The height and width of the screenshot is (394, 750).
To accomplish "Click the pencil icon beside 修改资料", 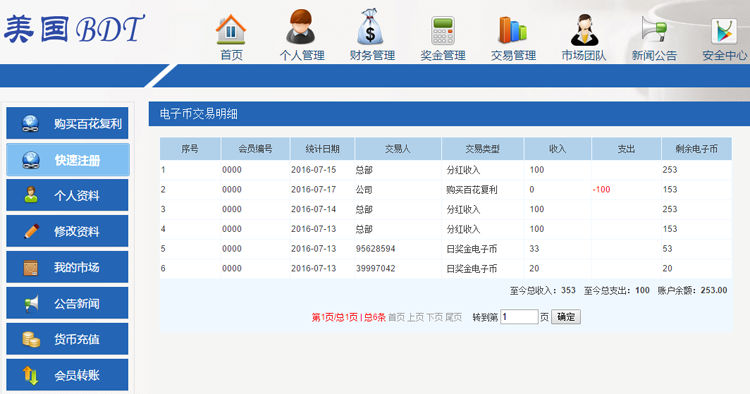I will point(32,231).
